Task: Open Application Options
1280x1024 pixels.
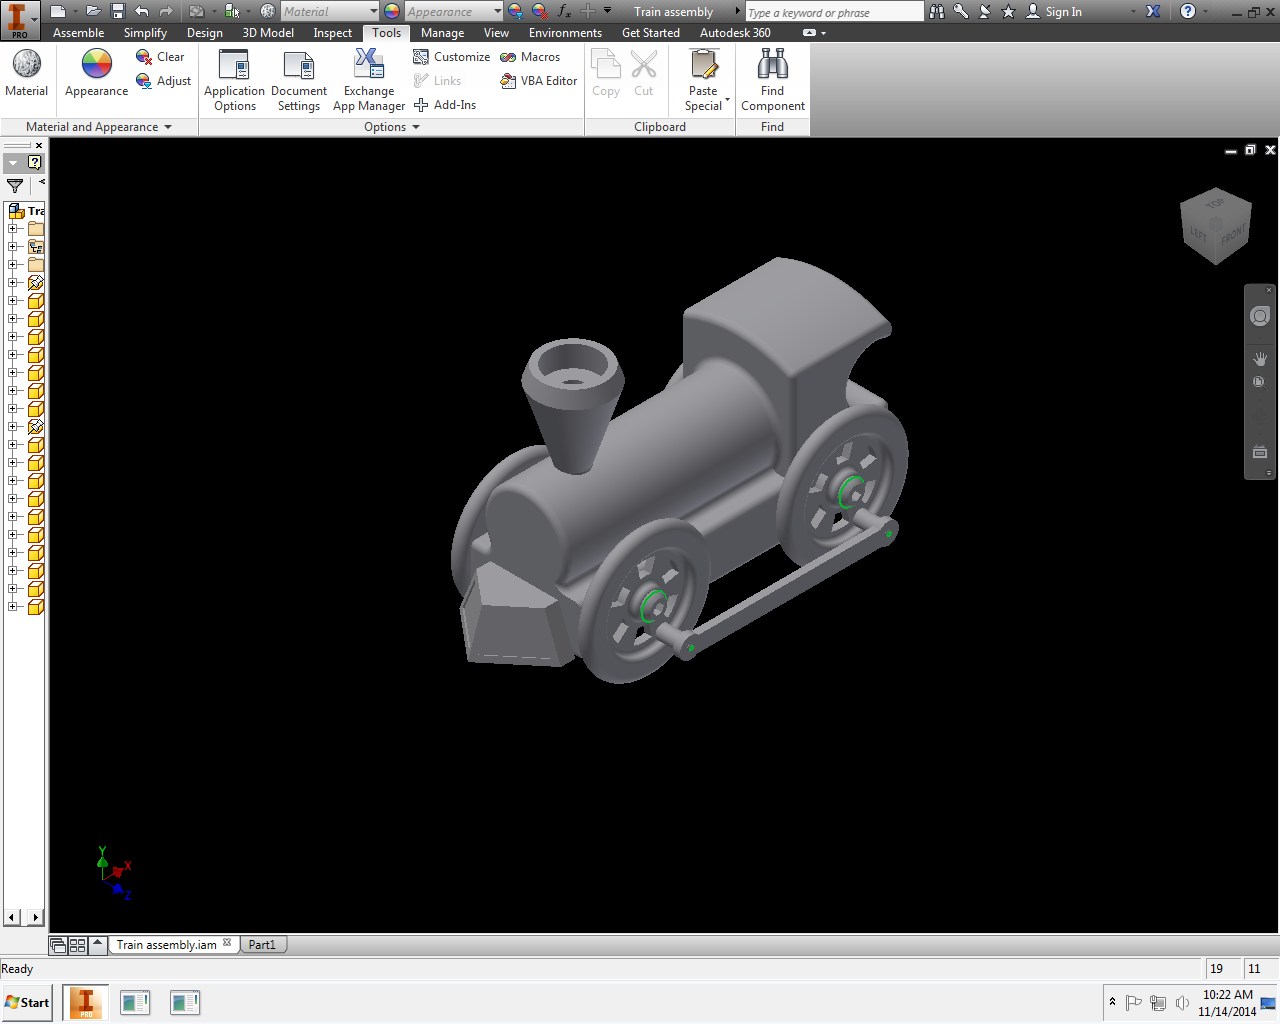Action: click(234, 80)
